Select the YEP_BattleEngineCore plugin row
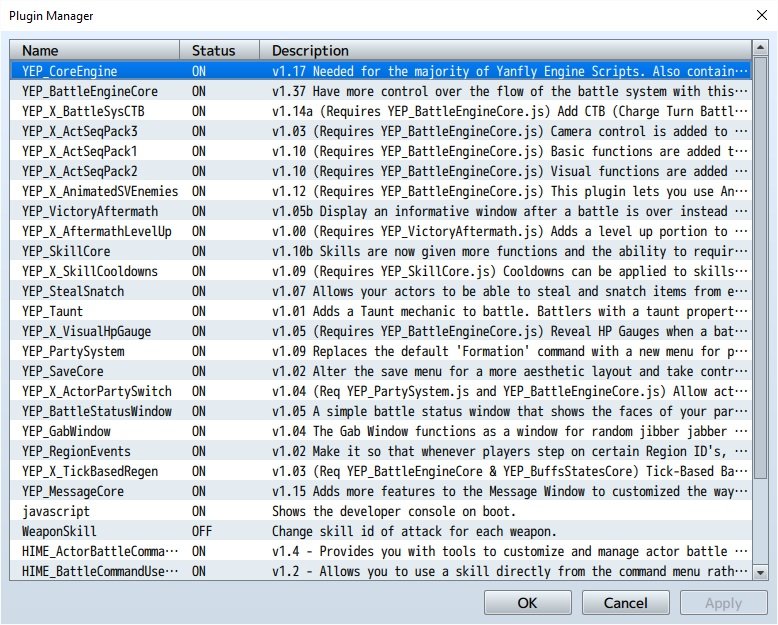This screenshot has height=625, width=778. [x=381, y=91]
